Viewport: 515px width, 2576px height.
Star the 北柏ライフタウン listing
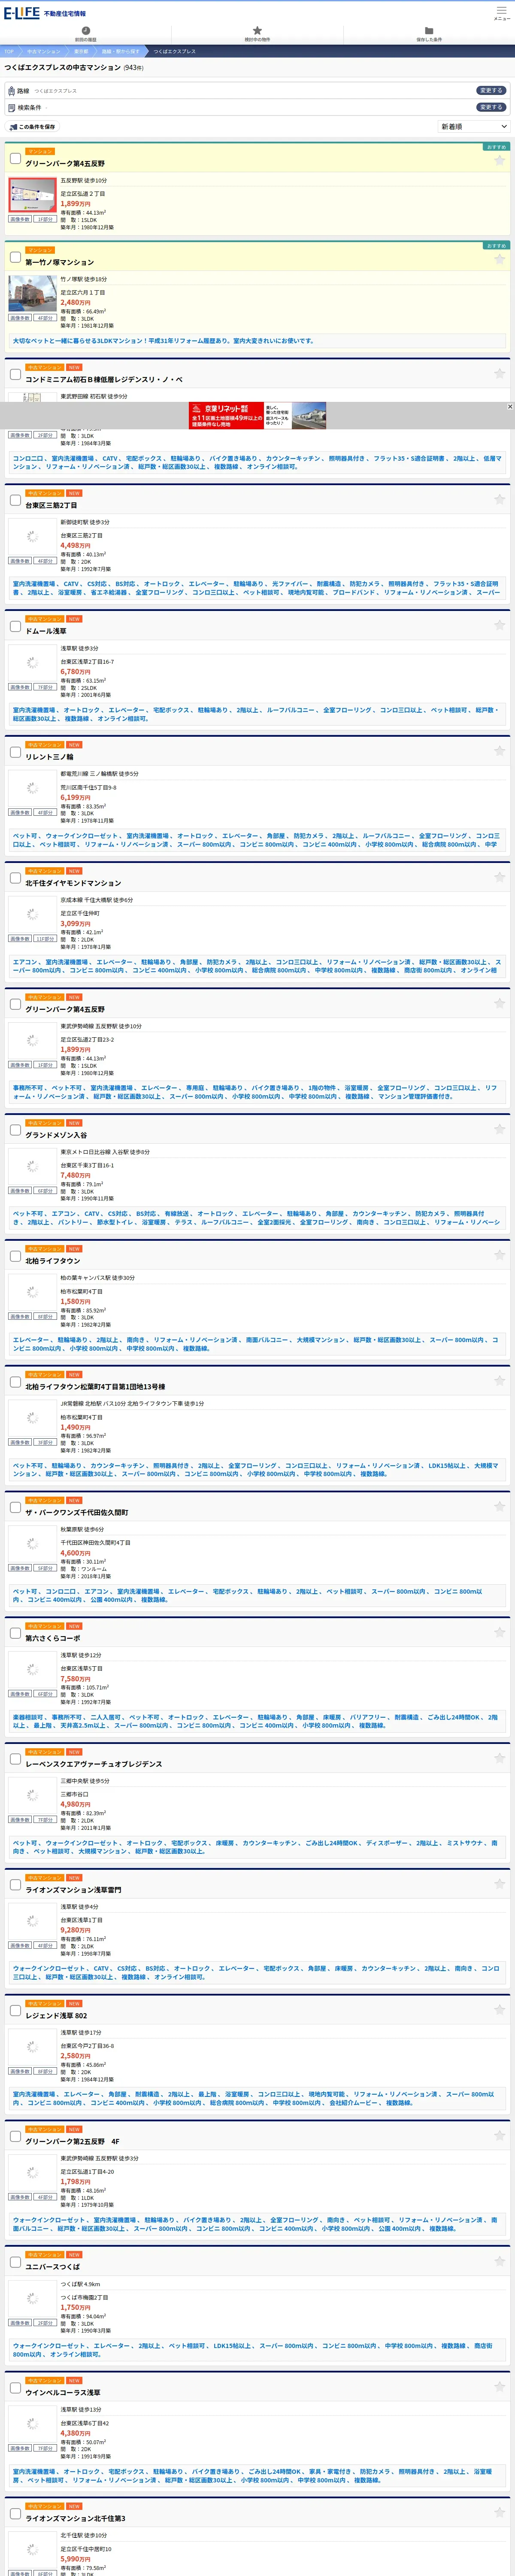pos(499,1255)
